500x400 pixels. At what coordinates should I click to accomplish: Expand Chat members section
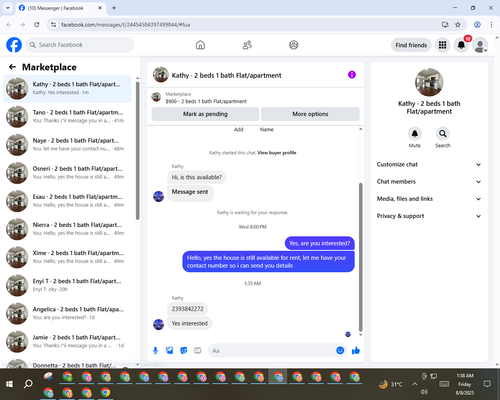click(x=429, y=182)
